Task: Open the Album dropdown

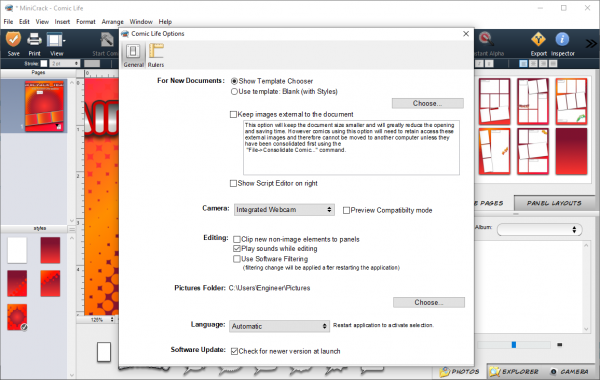Action: [x=540, y=230]
